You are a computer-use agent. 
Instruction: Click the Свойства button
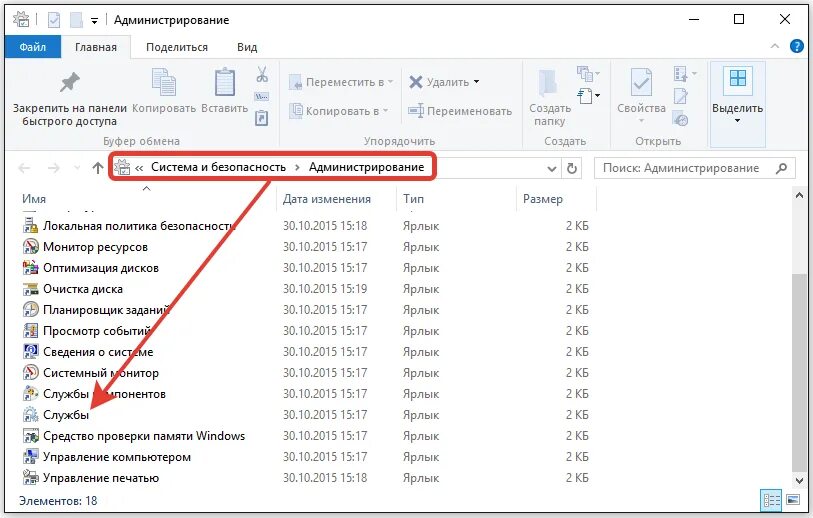[x=641, y=96]
